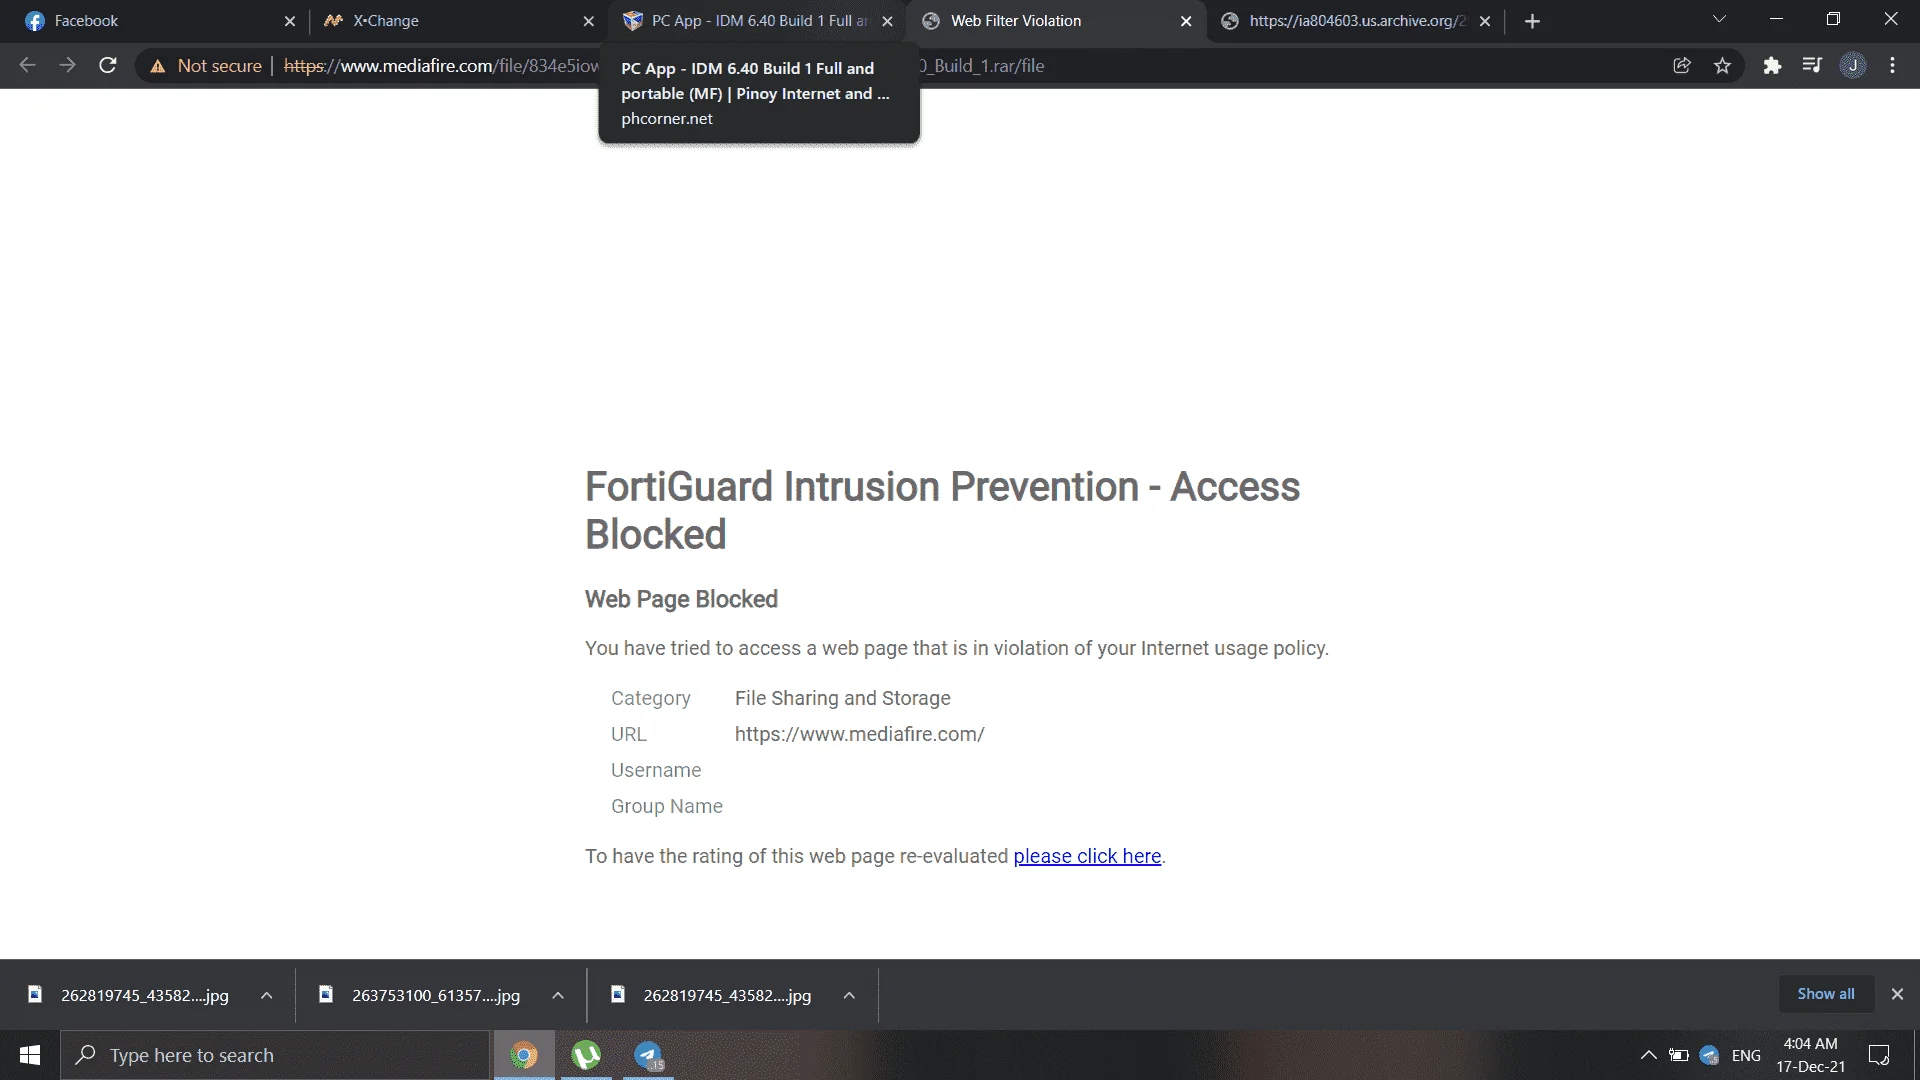Close the Facebook tab
This screenshot has height=1080, width=1920.
[x=289, y=21]
